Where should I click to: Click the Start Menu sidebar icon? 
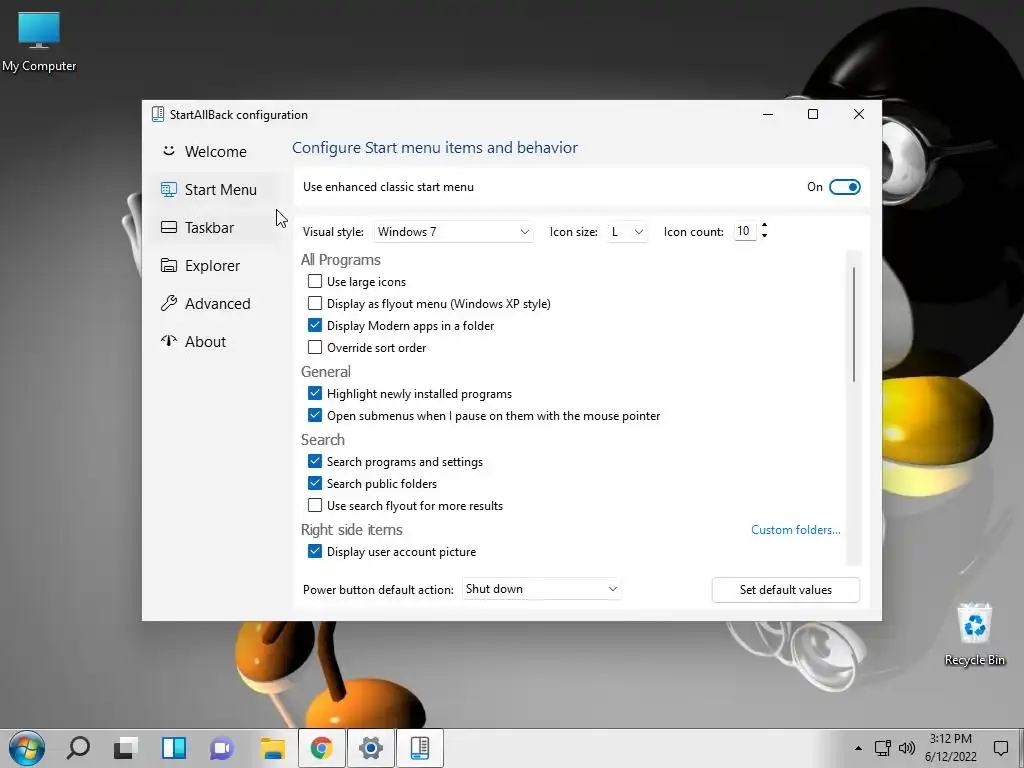[x=168, y=189]
